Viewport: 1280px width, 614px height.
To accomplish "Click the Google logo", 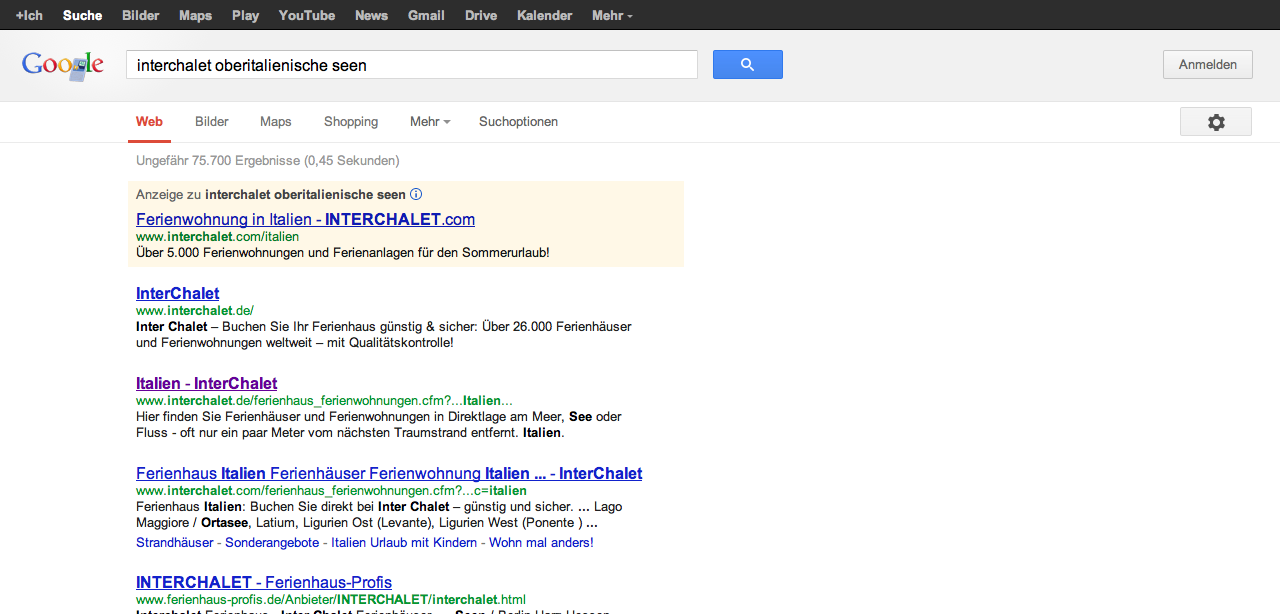I will click(x=63, y=66).
